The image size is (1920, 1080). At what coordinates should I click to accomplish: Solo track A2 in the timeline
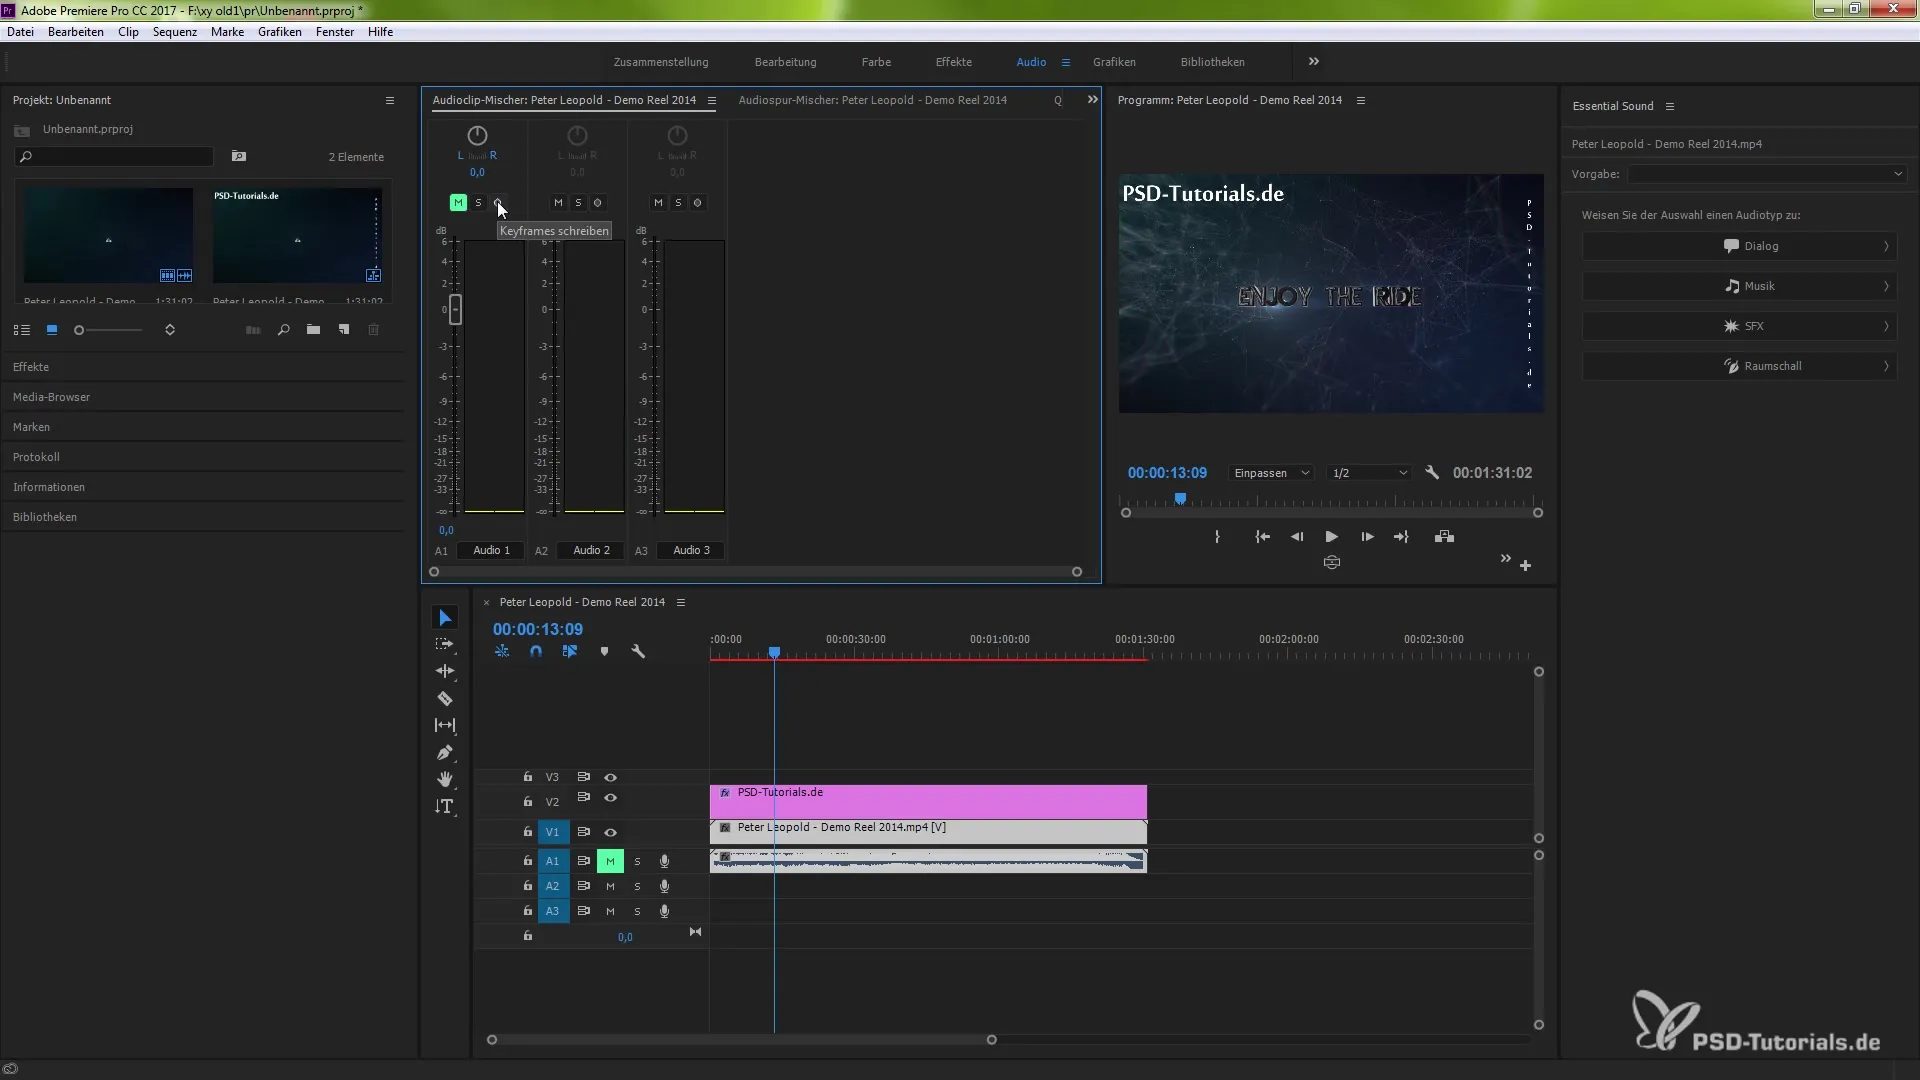coord(637,886)
